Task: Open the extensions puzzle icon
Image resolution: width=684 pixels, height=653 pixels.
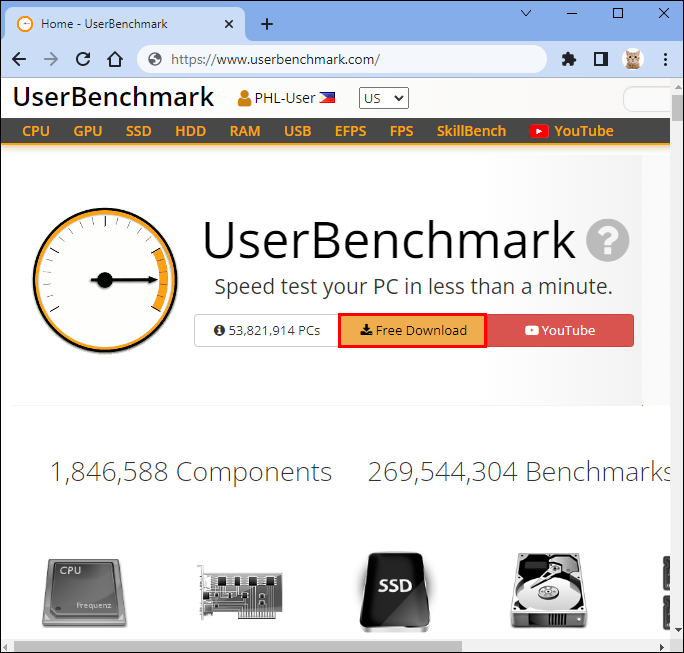Action: coord(569,59)
